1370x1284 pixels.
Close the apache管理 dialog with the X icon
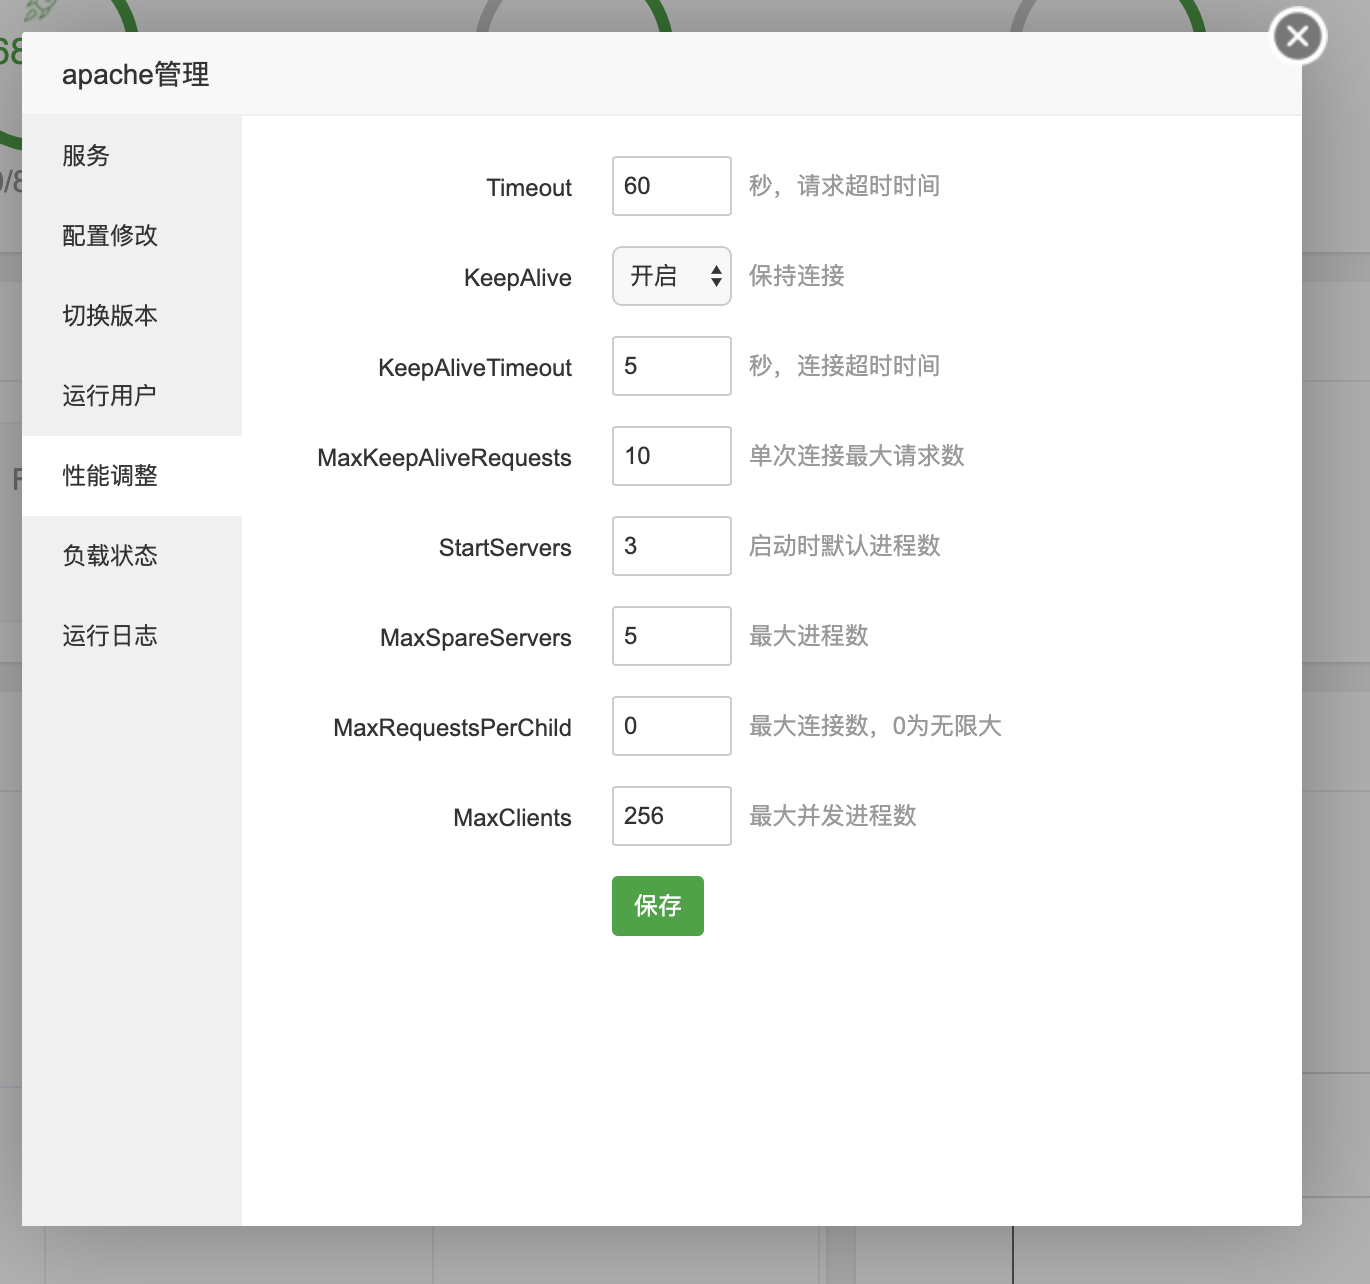pos(1298,37)
